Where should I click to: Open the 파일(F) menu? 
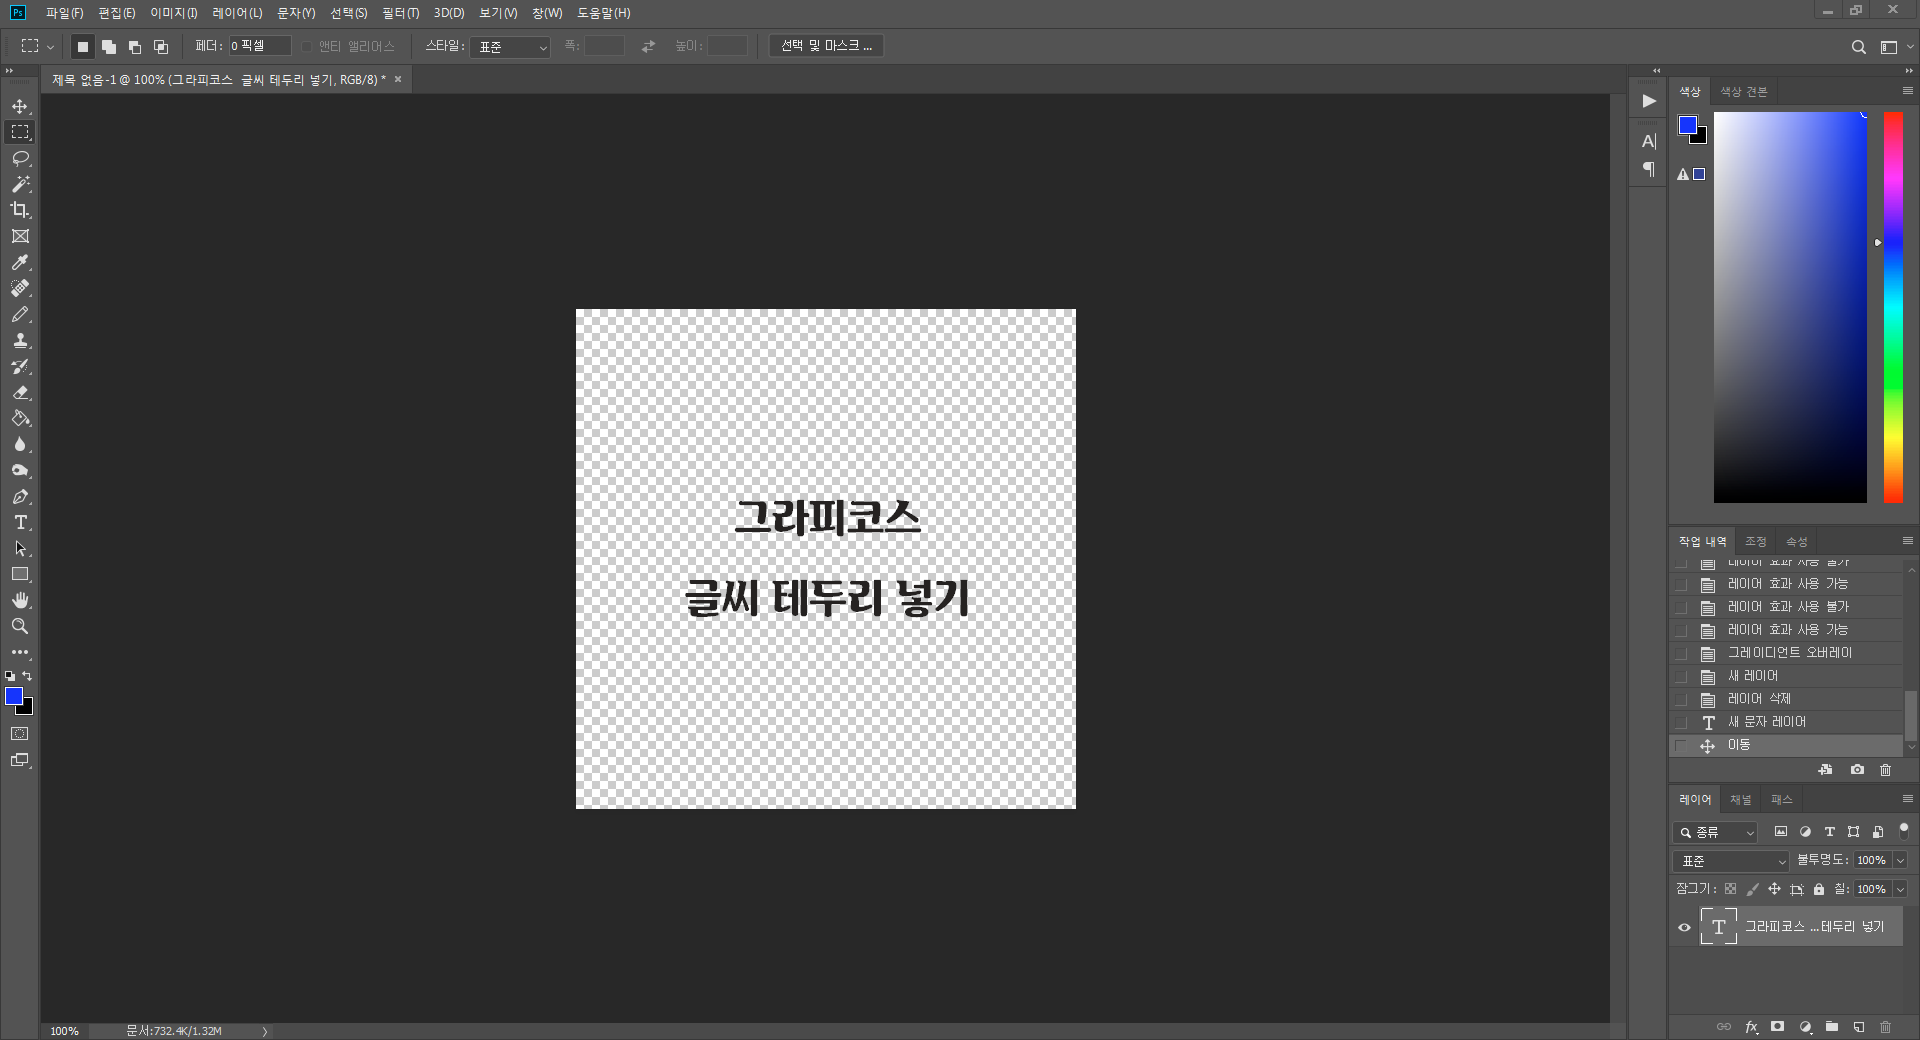[x=64, y=13]
